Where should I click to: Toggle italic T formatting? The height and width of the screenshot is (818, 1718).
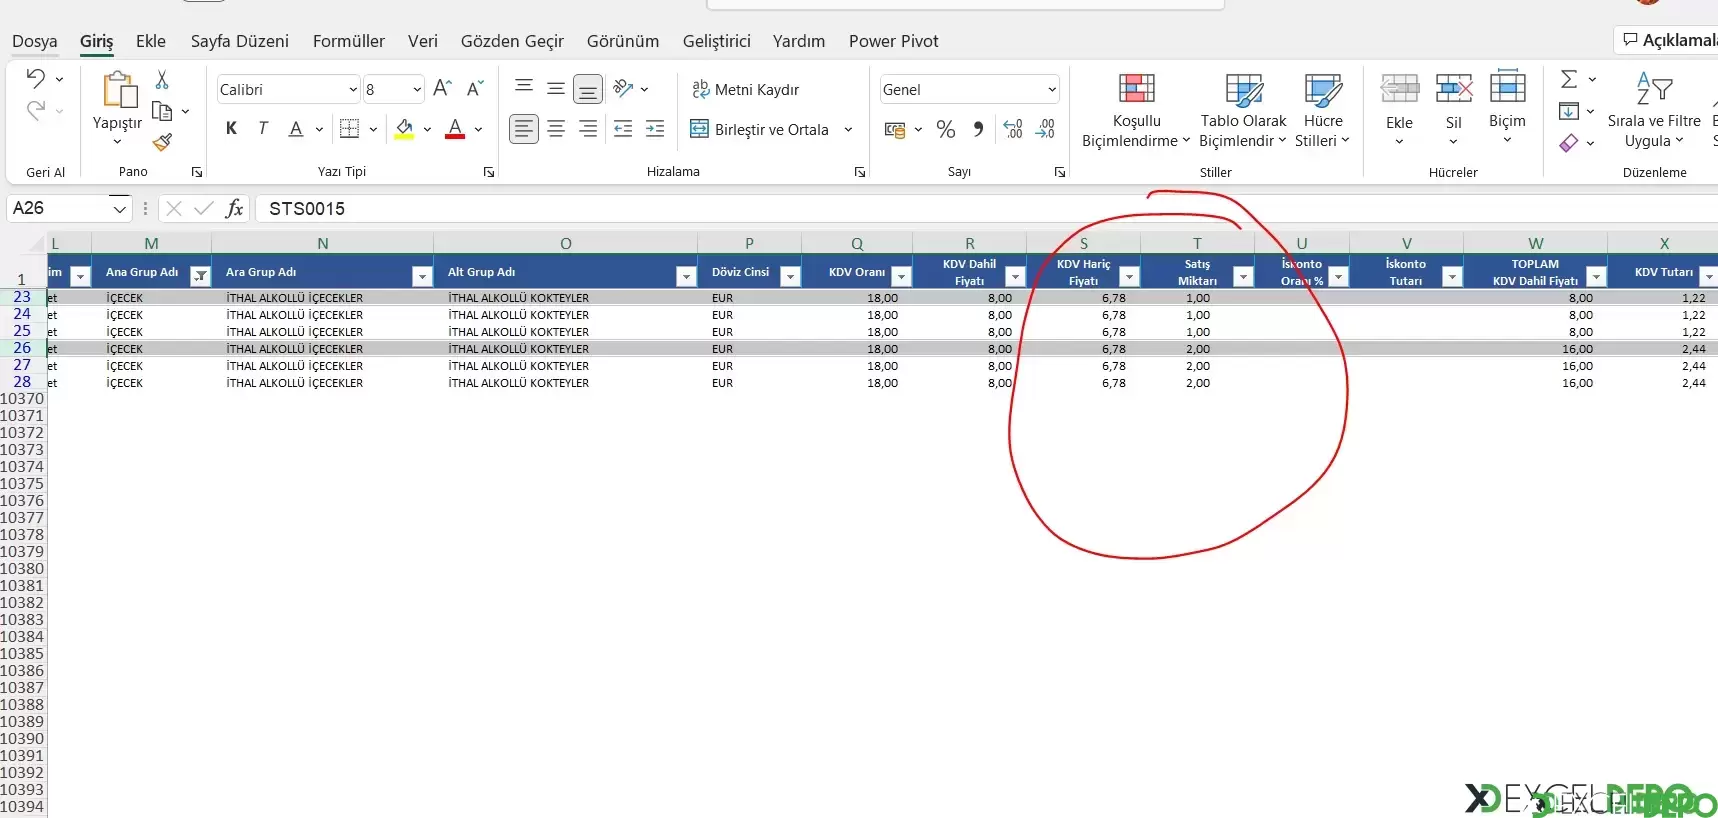(263, 129)
